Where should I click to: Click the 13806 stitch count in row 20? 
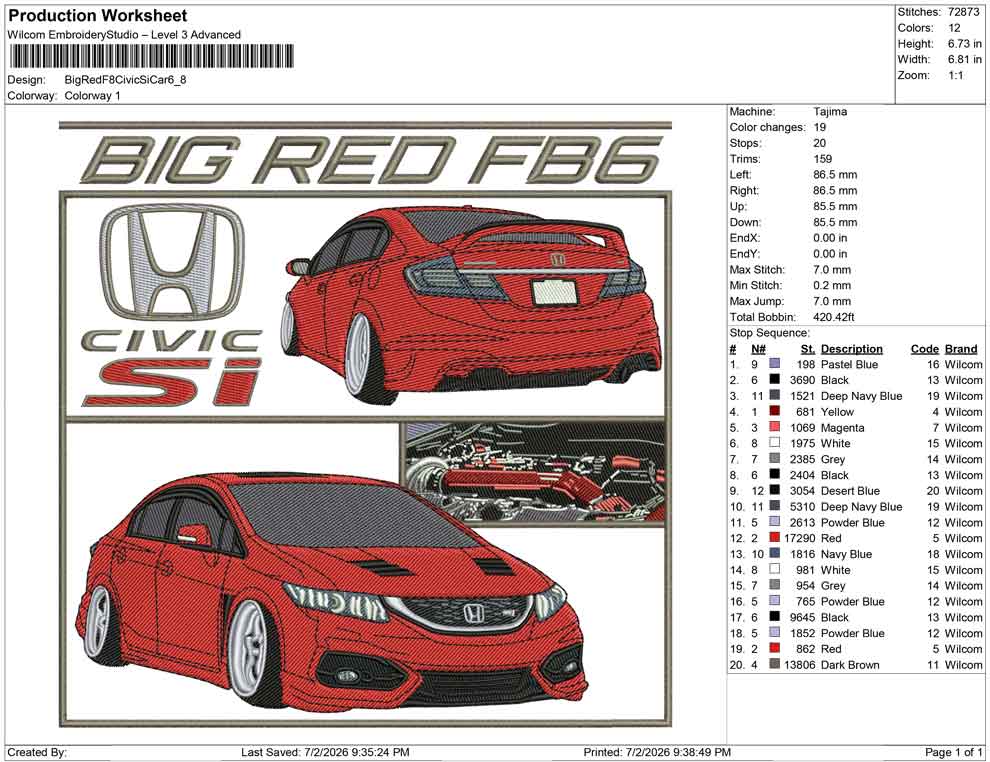click(799, 664)
